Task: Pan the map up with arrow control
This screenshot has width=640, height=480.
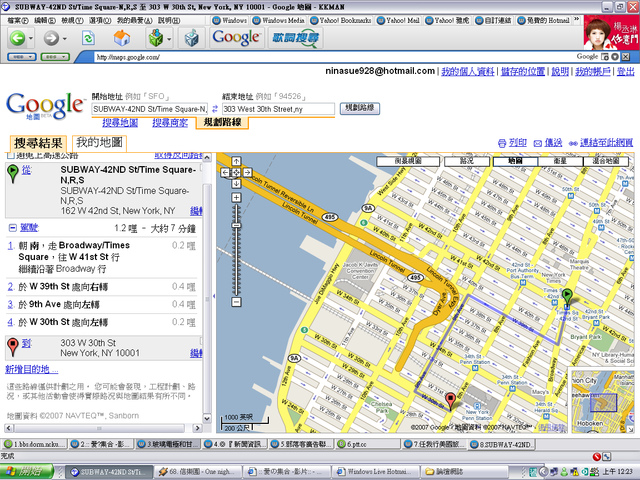Action: point(236,161)
